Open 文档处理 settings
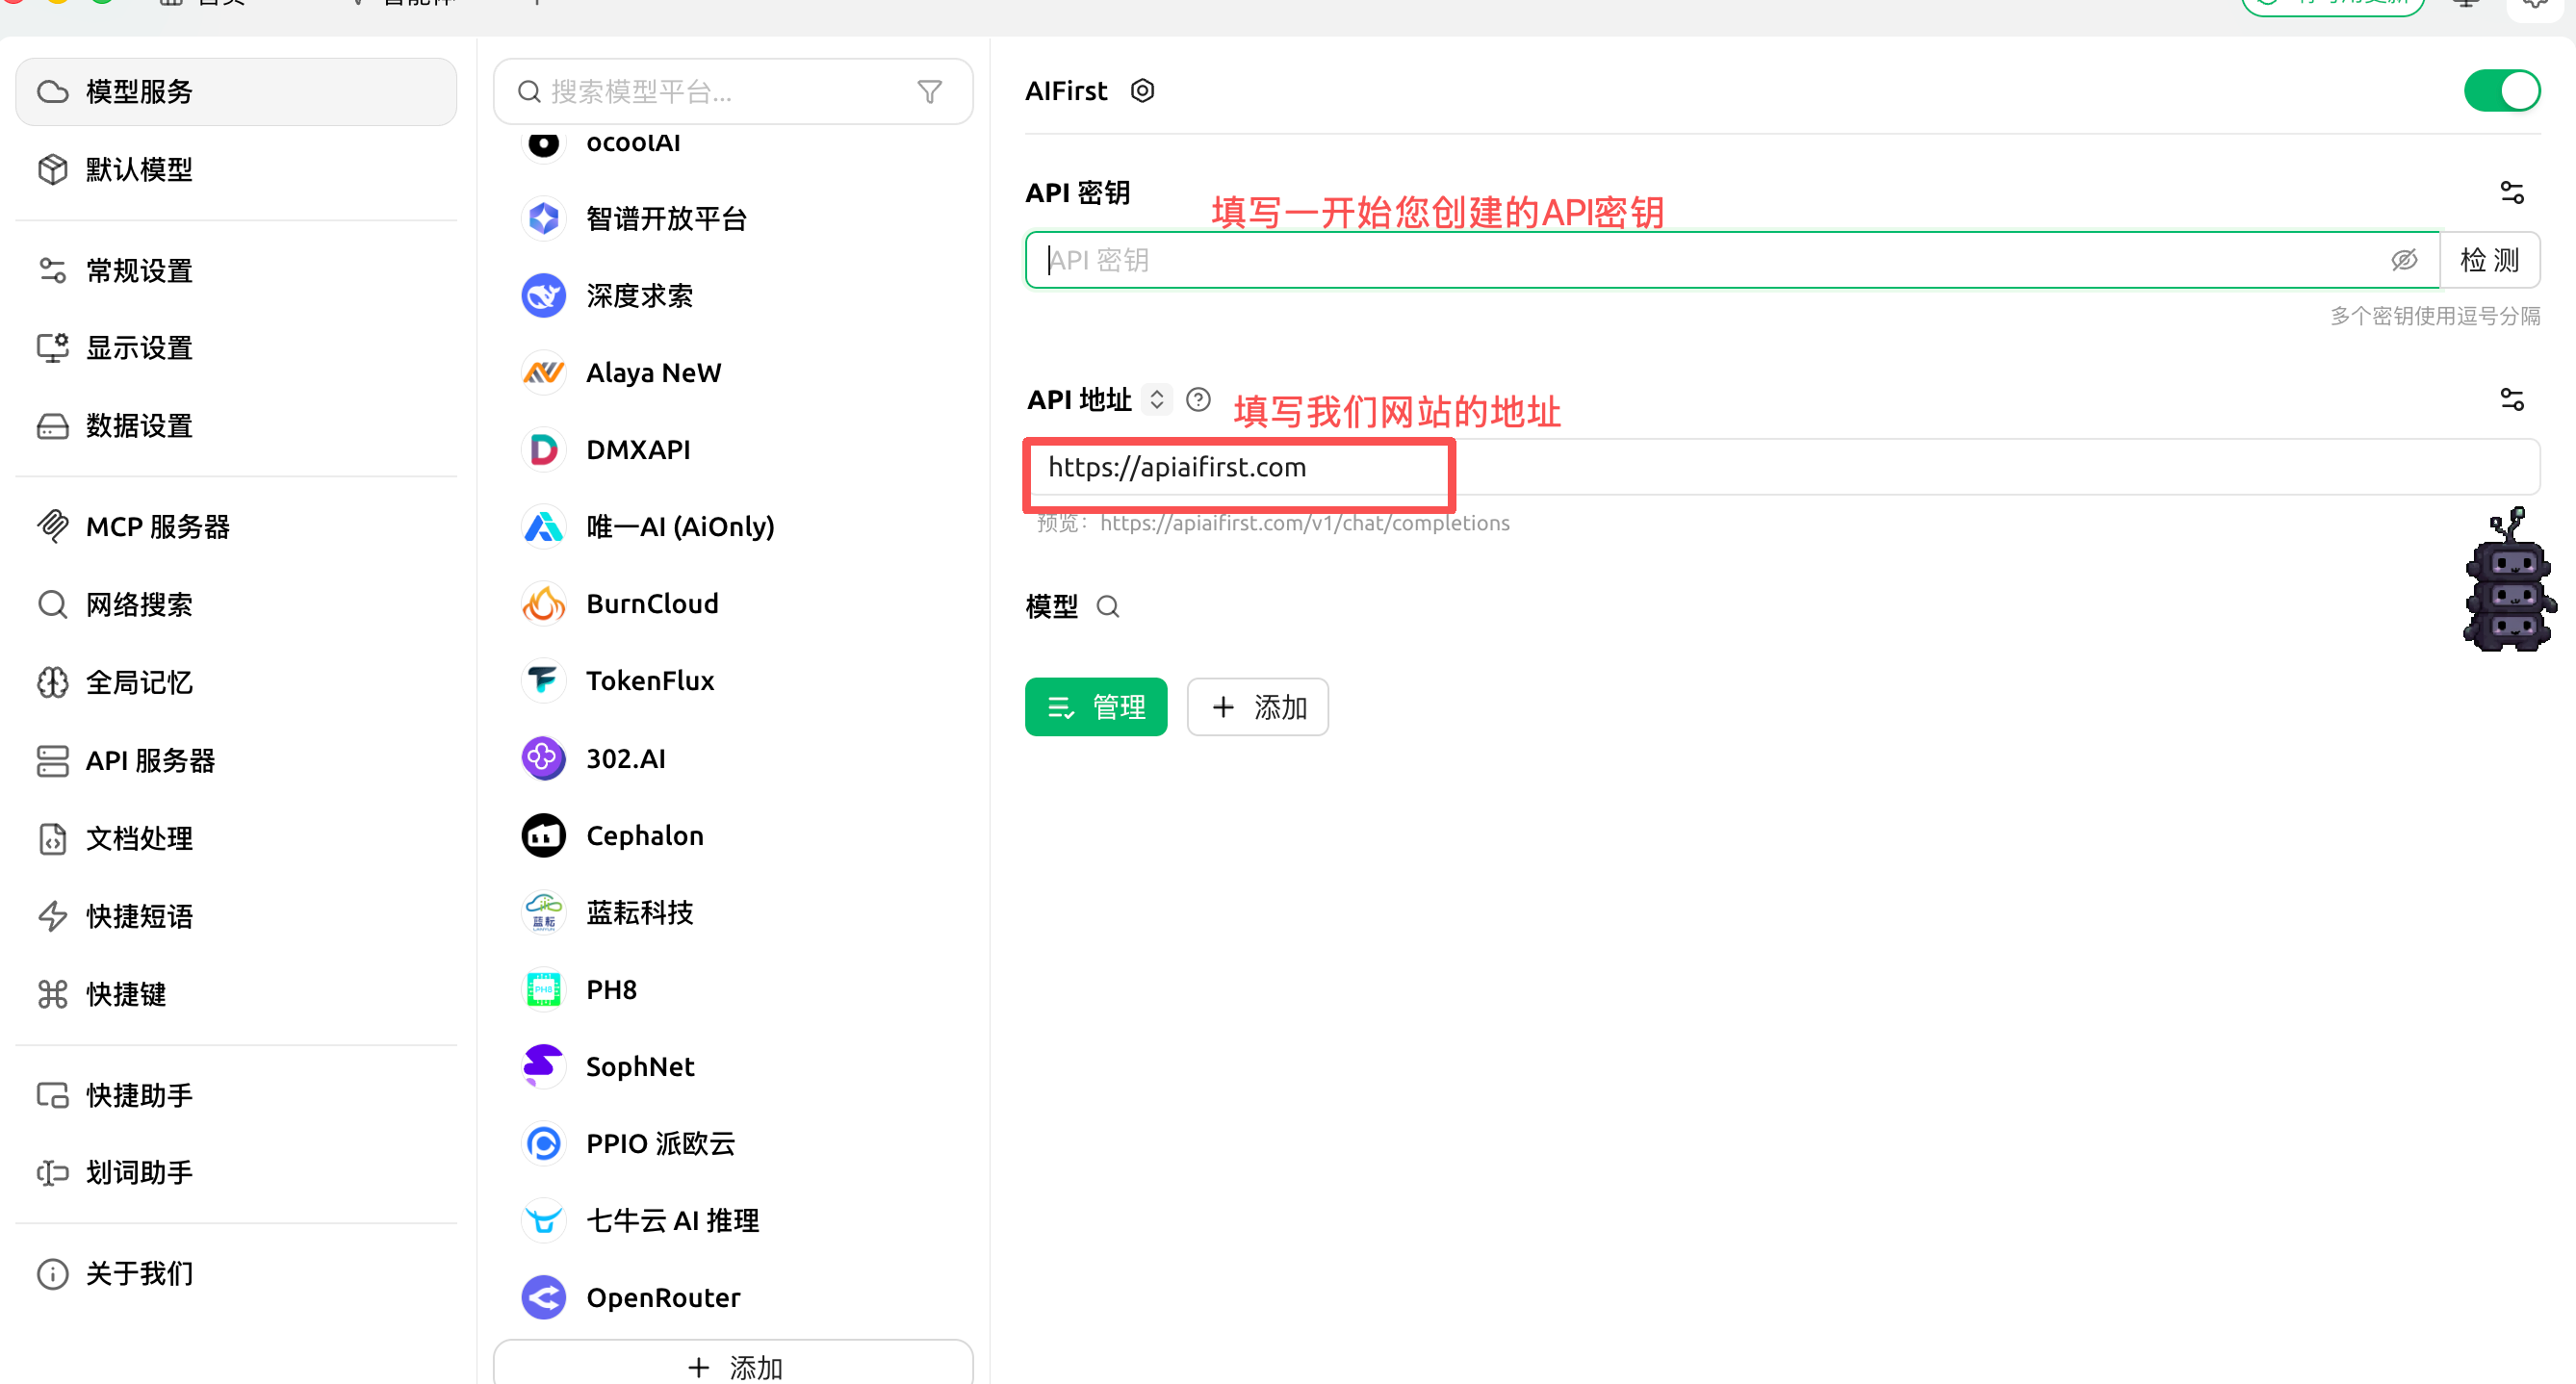 (236, 839)
